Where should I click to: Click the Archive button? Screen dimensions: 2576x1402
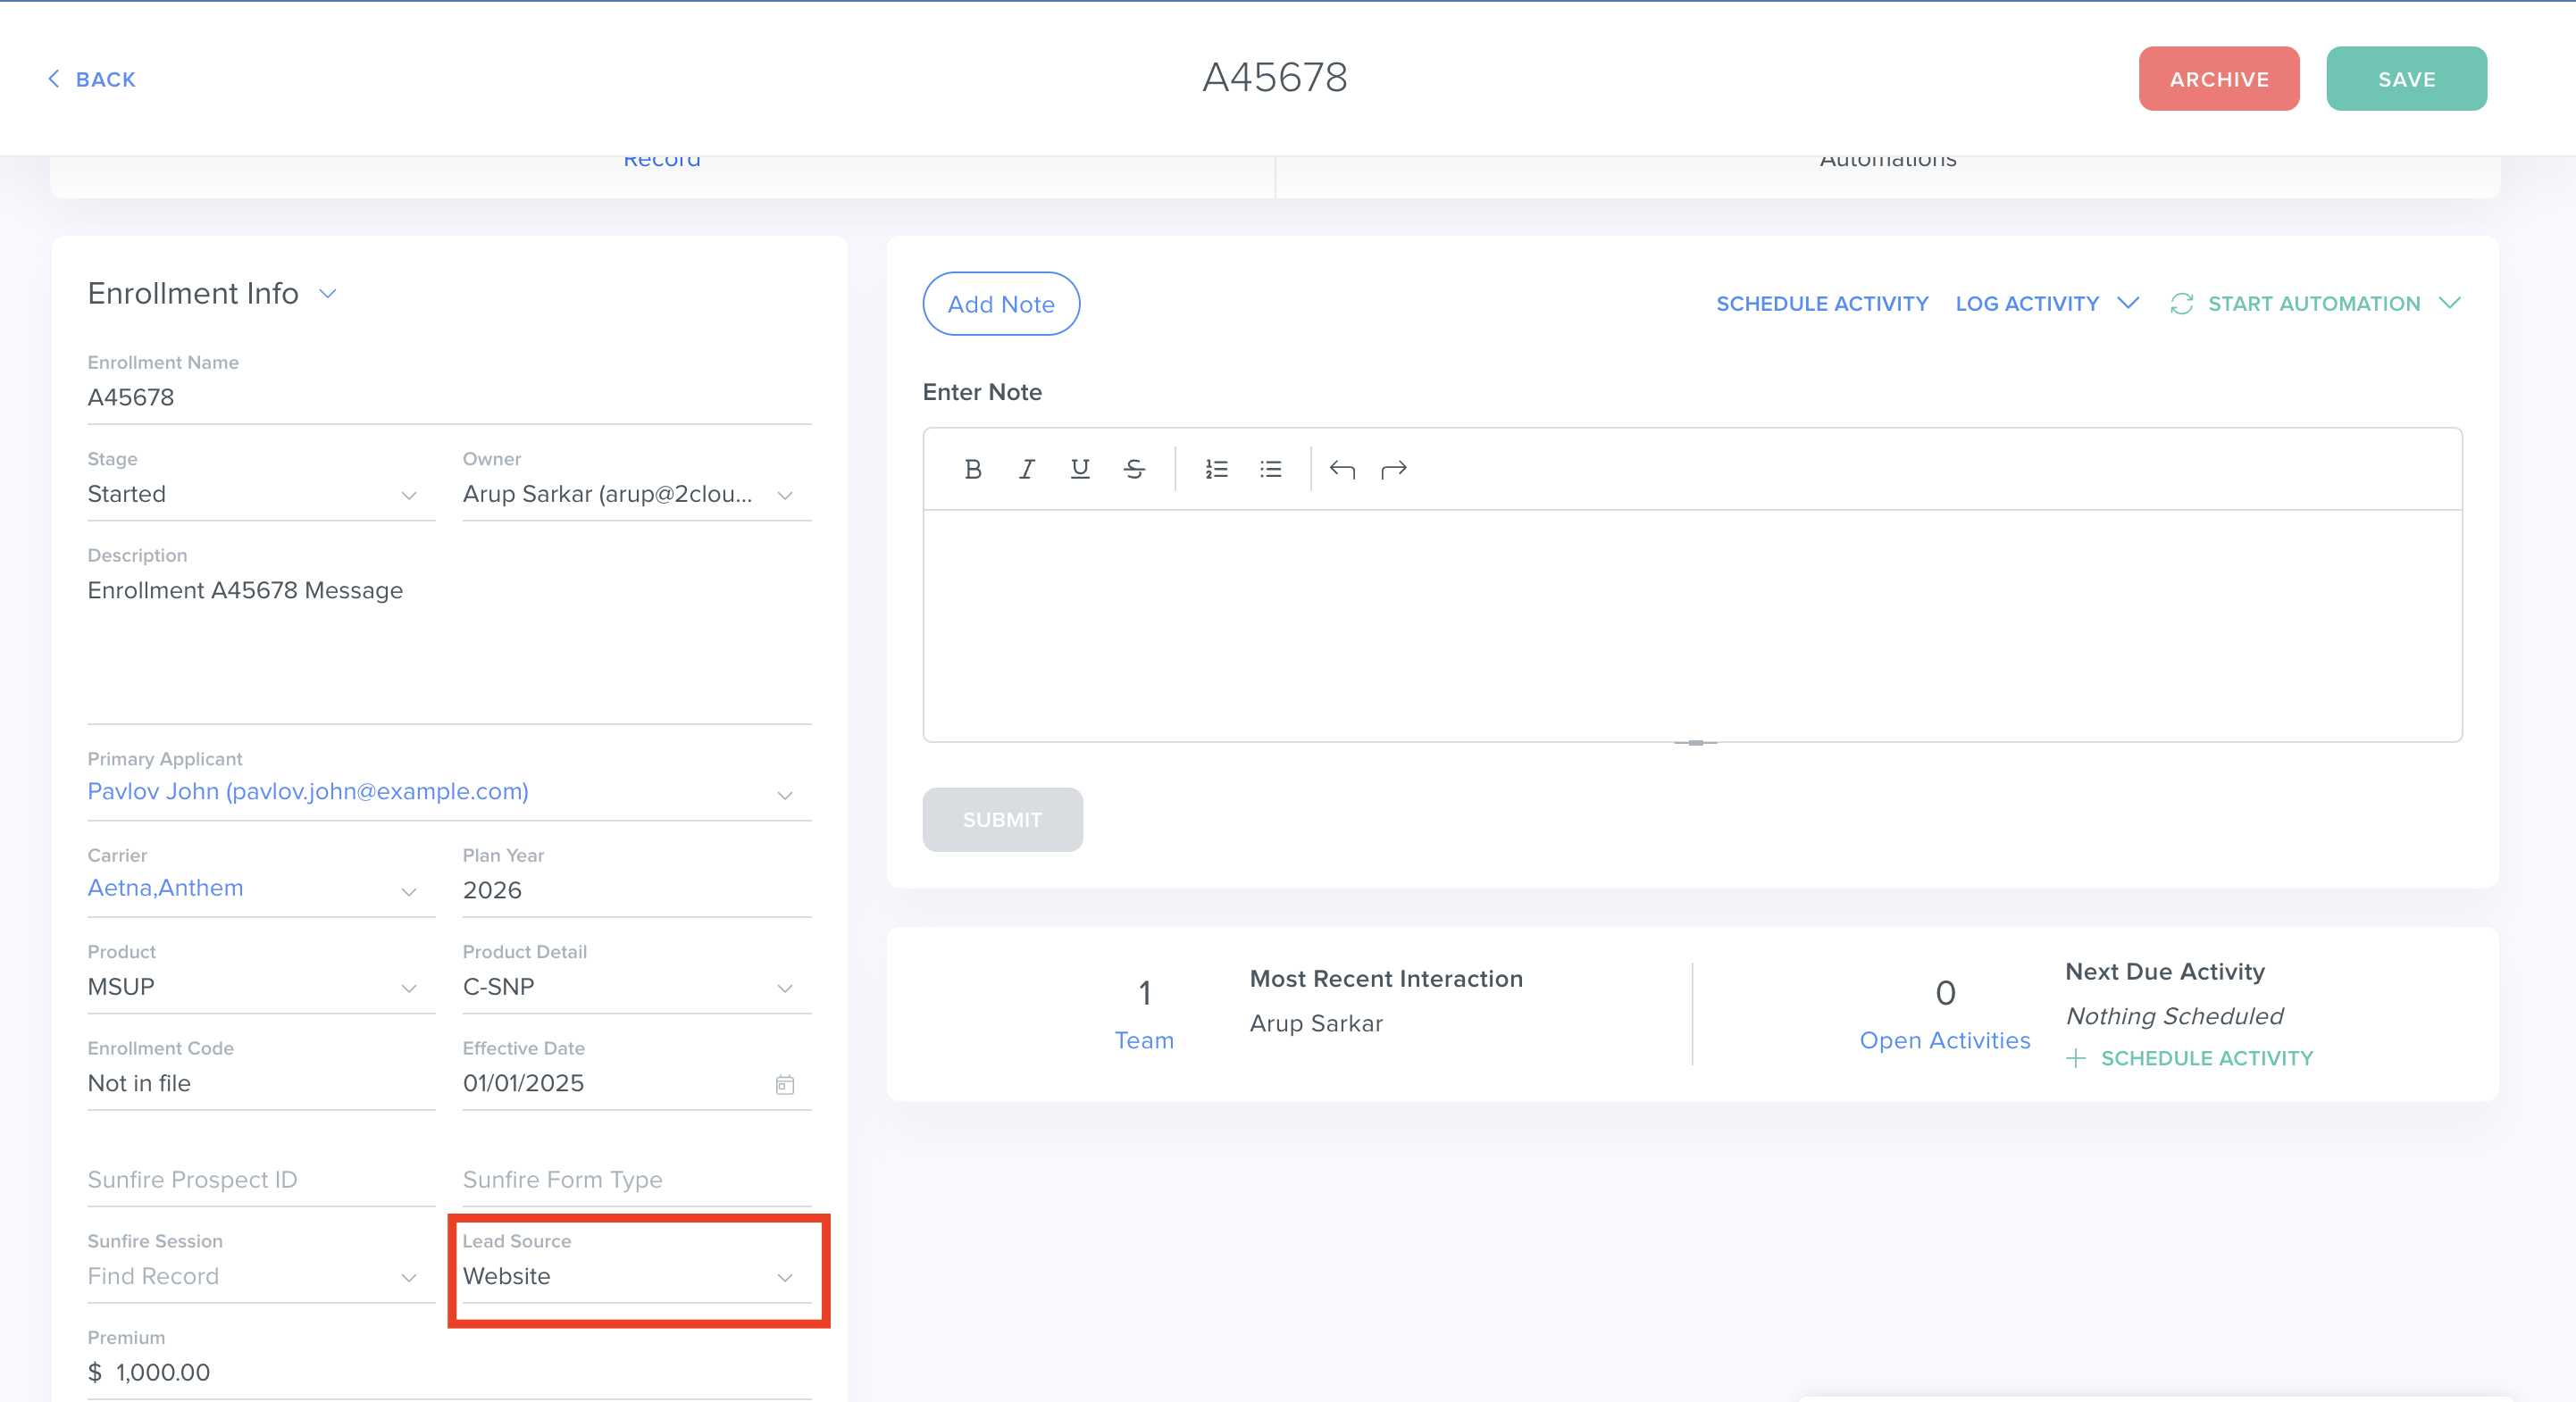click(2218, 79)
